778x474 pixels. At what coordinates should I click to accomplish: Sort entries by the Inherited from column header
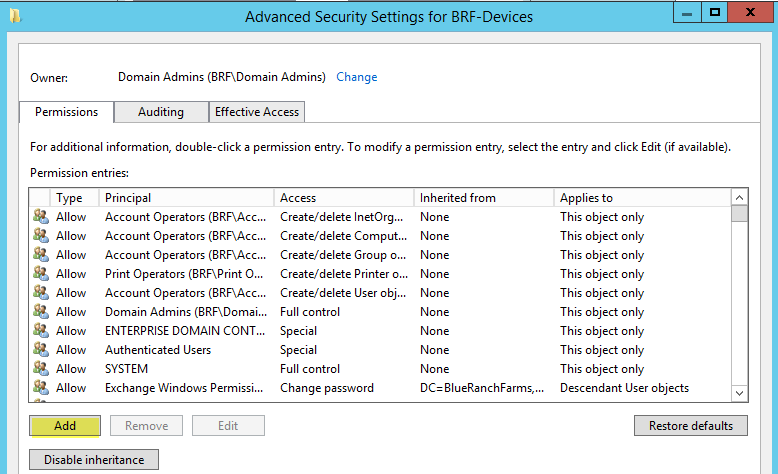pyautogui.click(x=484, y=198)
